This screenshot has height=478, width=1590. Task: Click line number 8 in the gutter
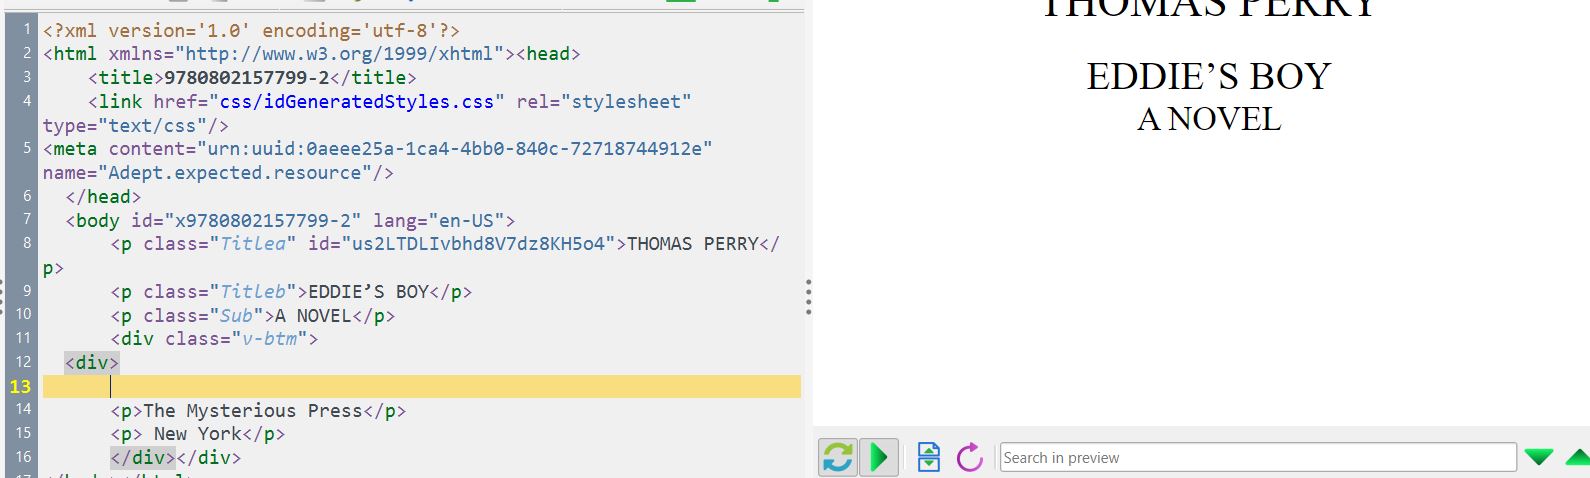point(26,243)
